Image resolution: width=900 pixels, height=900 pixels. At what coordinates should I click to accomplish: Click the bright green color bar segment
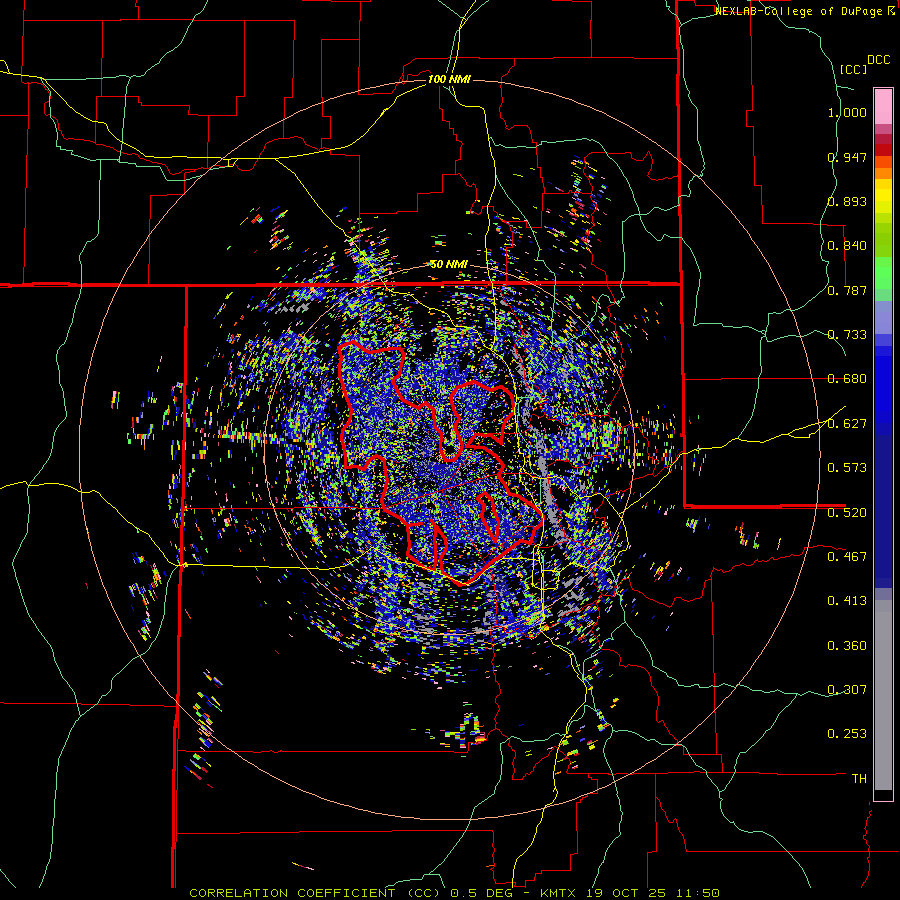883,273
